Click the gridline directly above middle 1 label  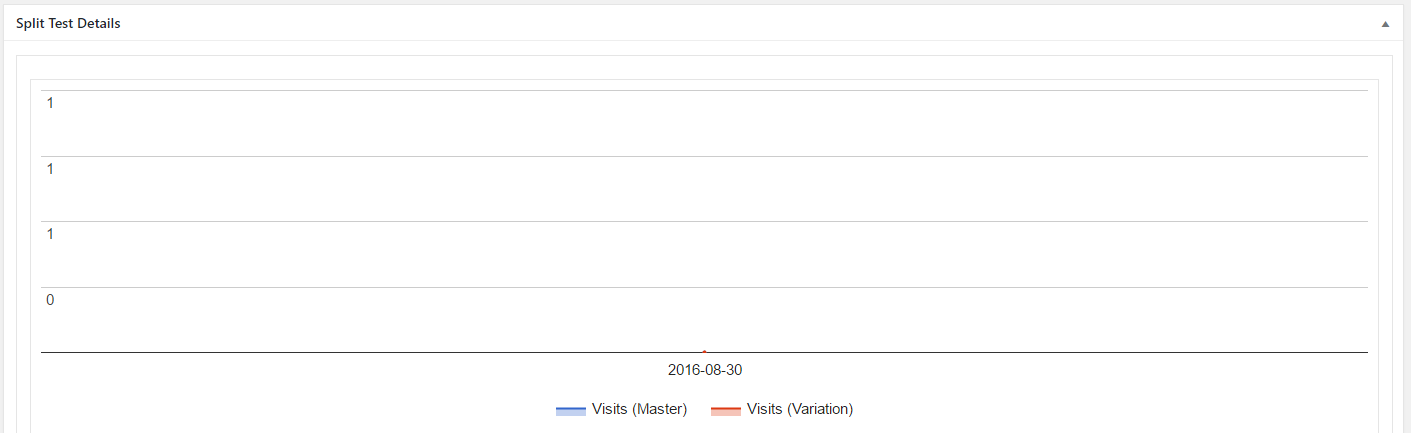tap(704, 156)
